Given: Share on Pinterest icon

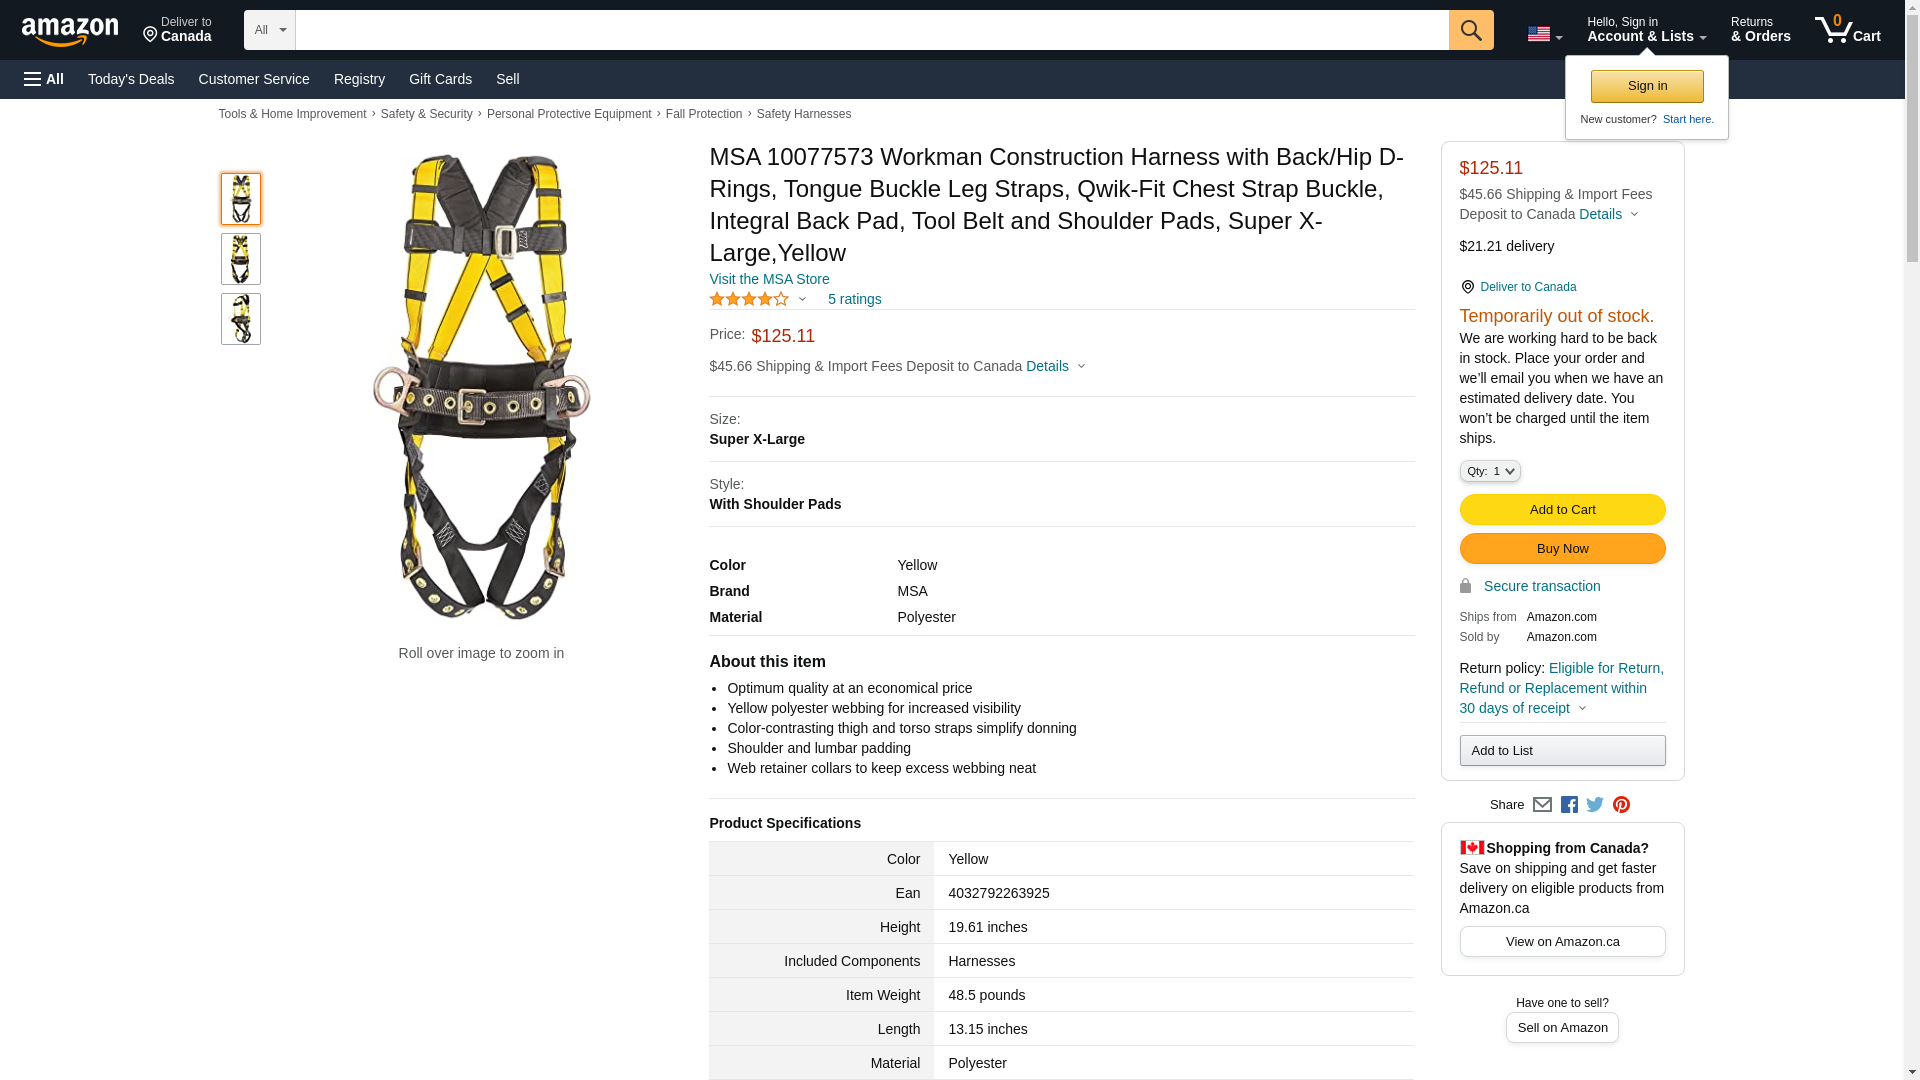Looking at the screenshot, I should click(1621, 805).
